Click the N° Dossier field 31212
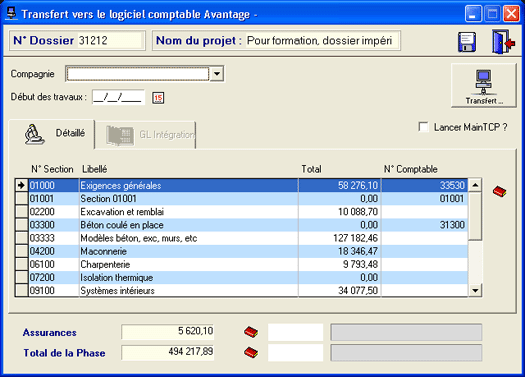The image size is (525, 377). [111, 41]
